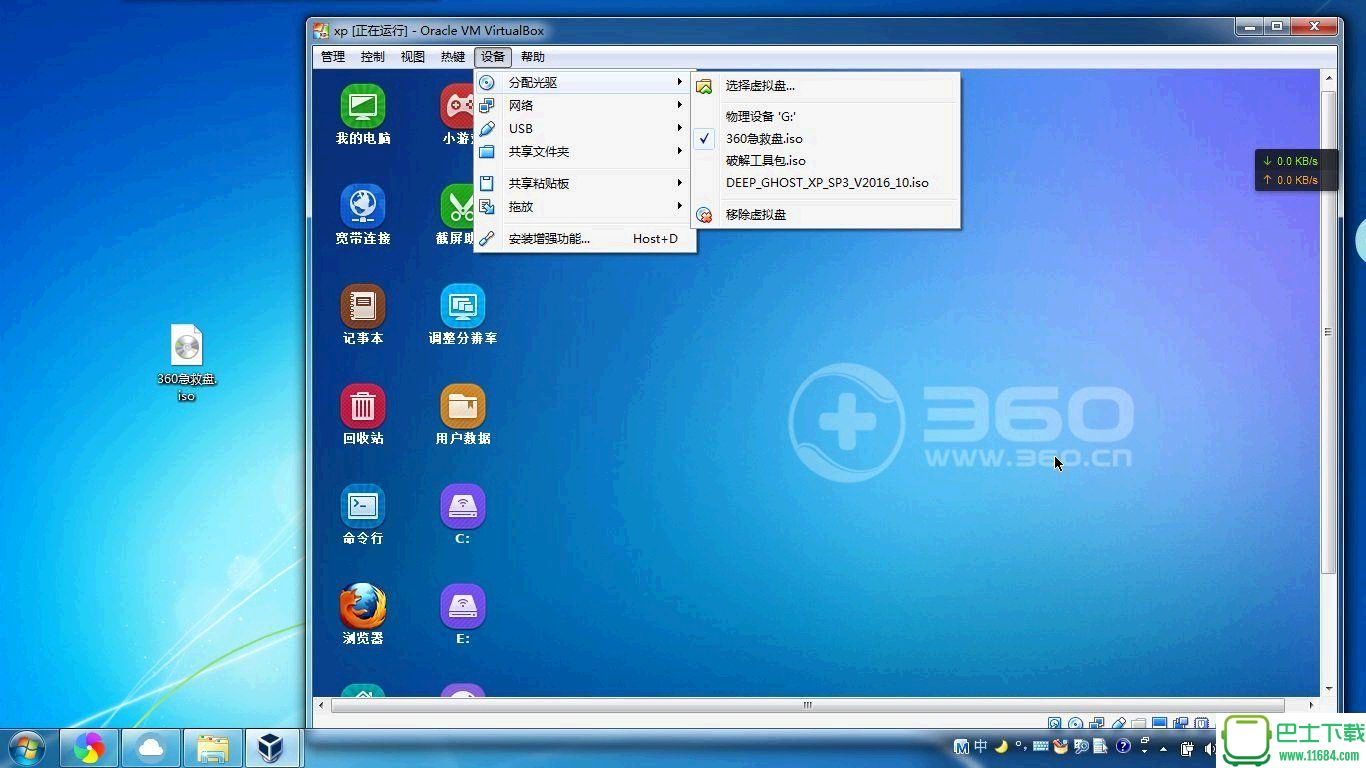Toggle the punctuation mode on the IME bar

click(1021, 746)
